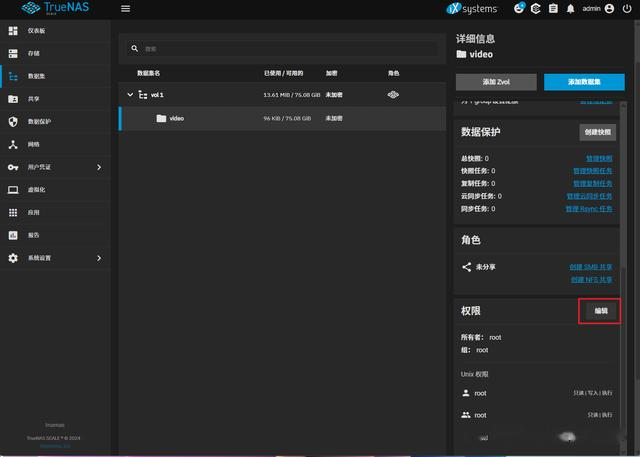This screenshot has height=457, width=640.
Task: Click the 角色 column header
Action: click(x=393, y=73)
